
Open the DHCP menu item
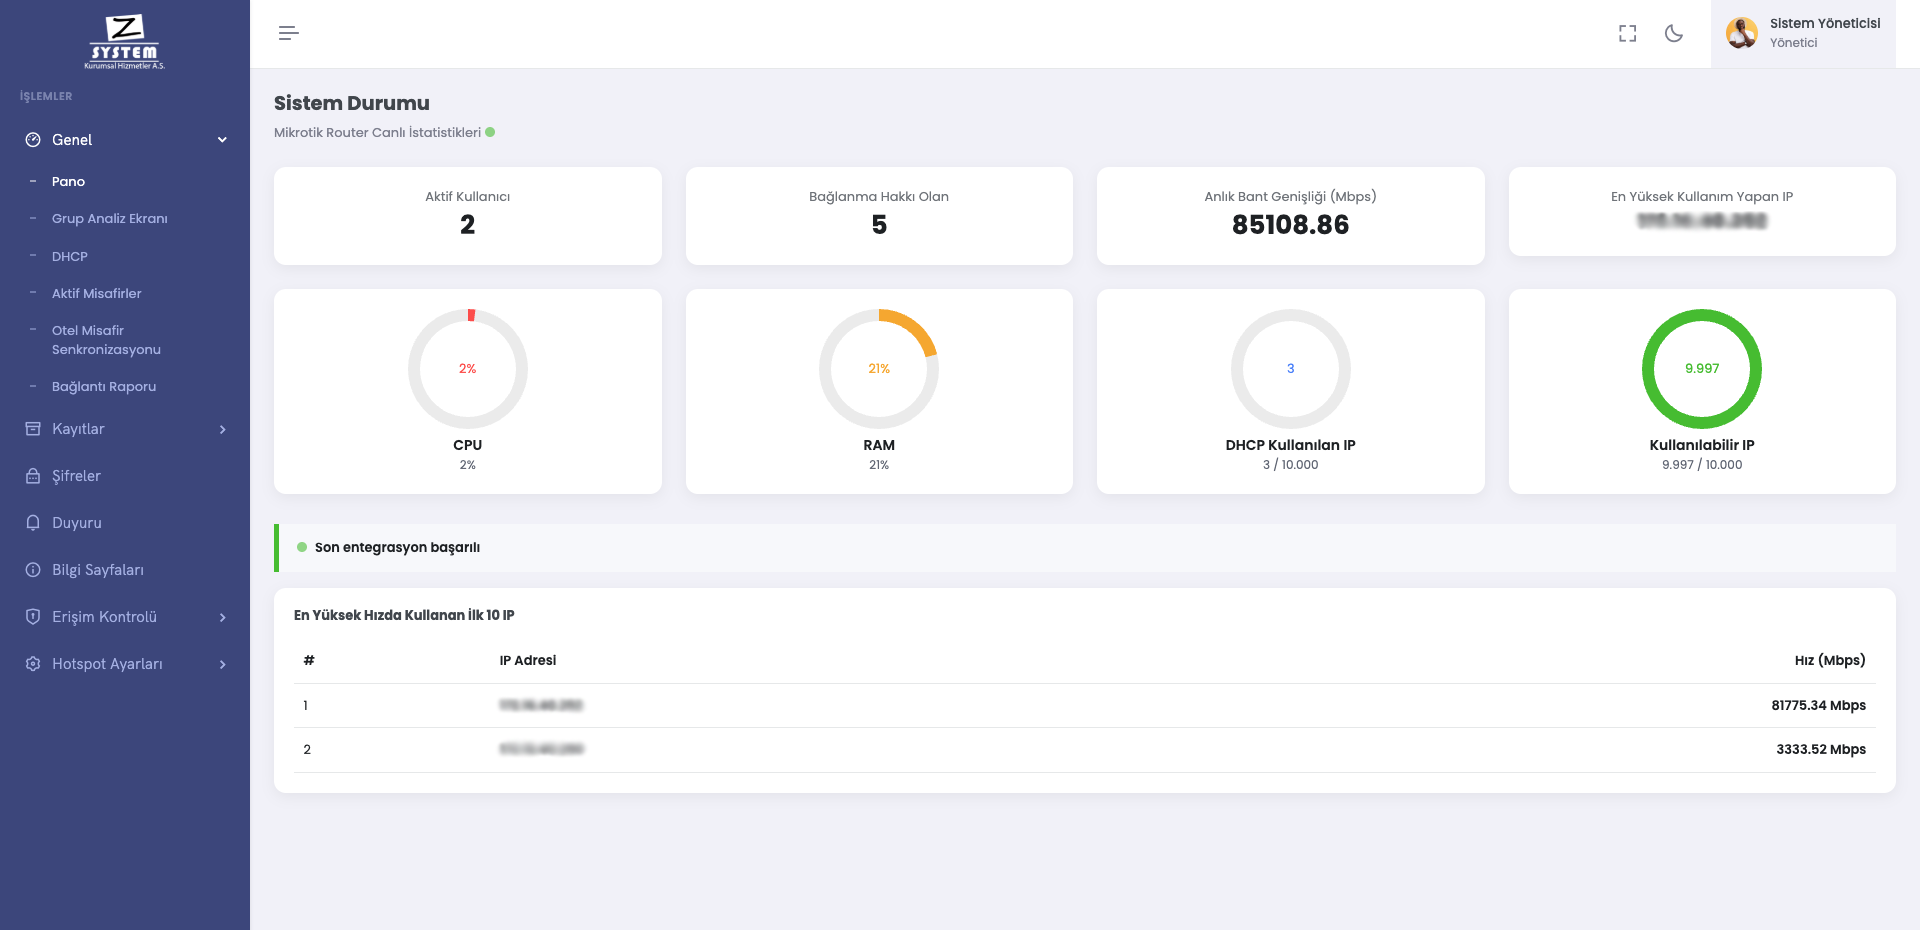tap(70, 256)
